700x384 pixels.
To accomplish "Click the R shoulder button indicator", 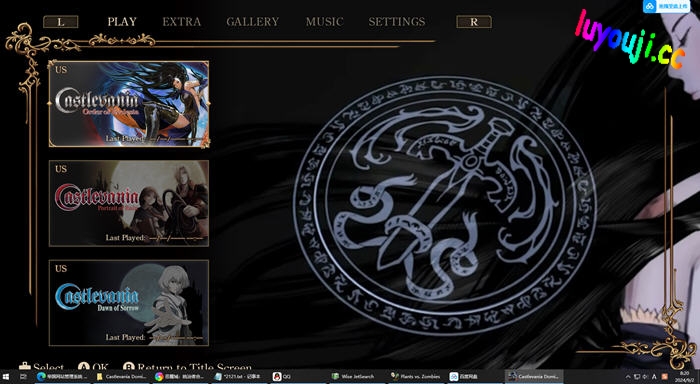I will (474, 22).
